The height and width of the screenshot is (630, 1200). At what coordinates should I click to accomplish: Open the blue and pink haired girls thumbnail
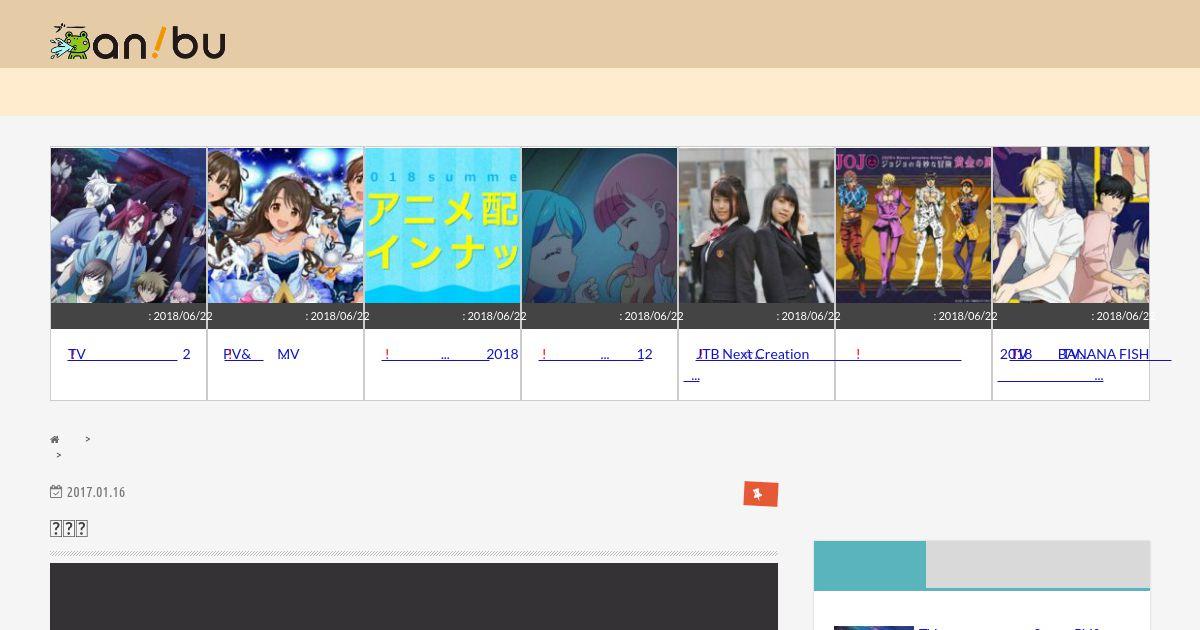click(600, 225)
